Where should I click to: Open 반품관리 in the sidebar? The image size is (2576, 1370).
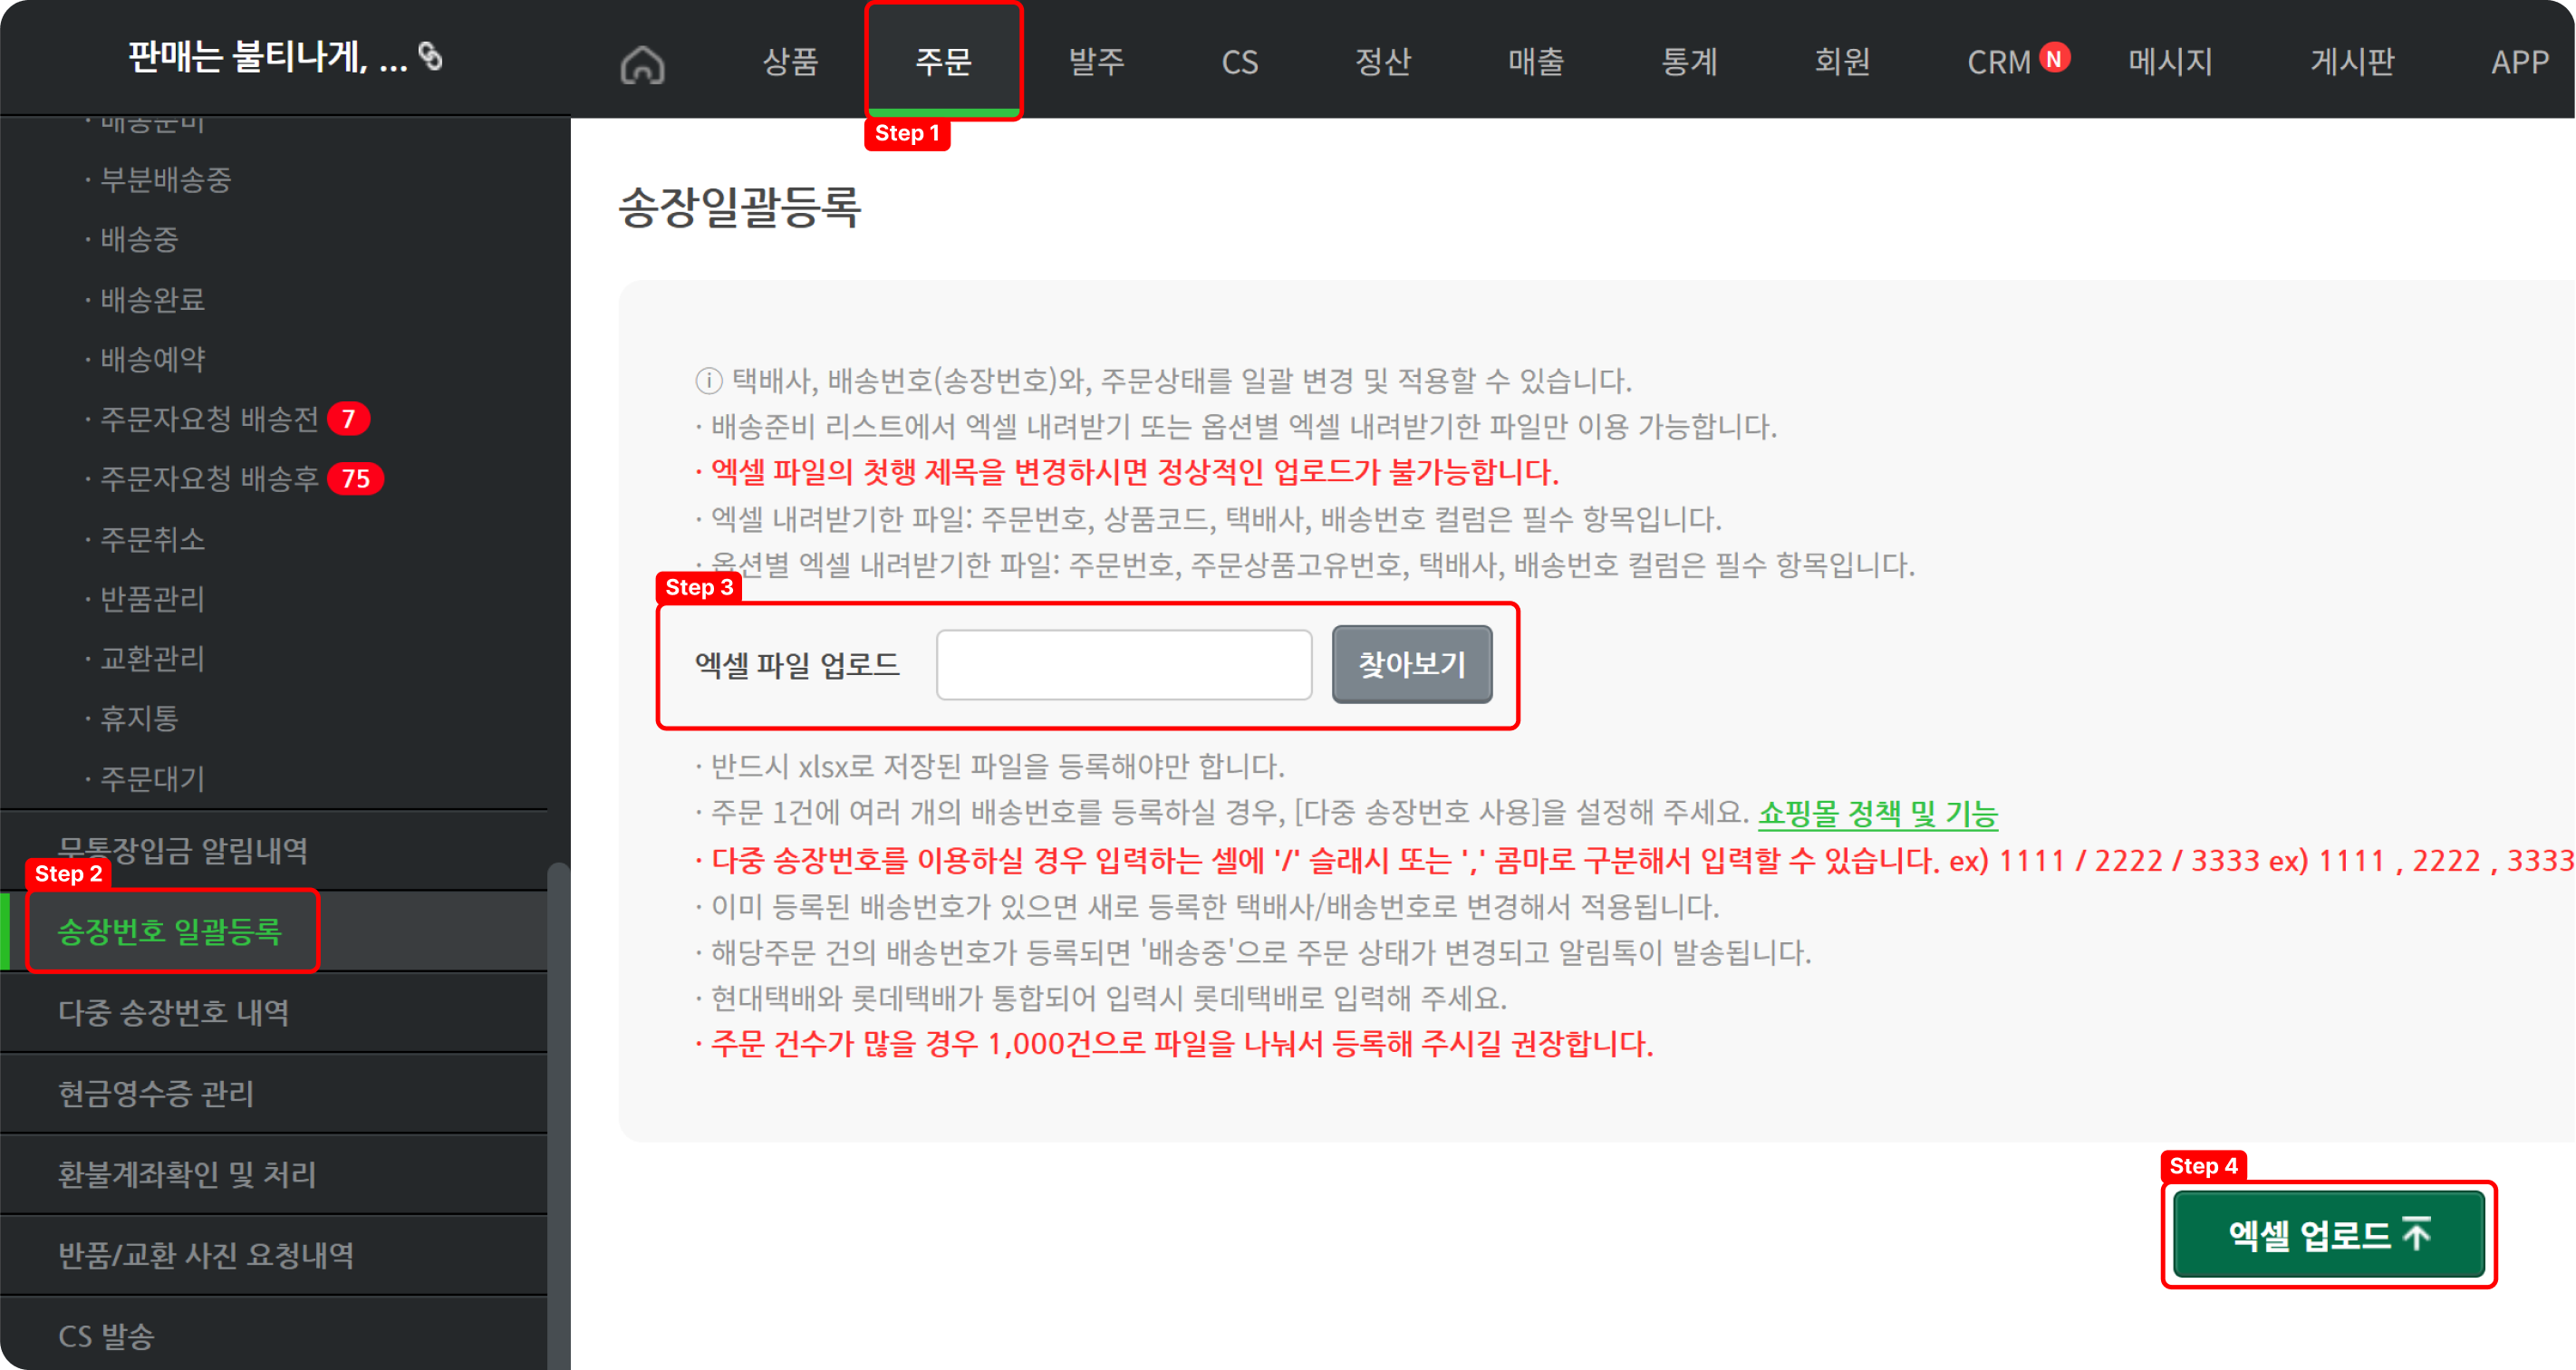[152, 599]
